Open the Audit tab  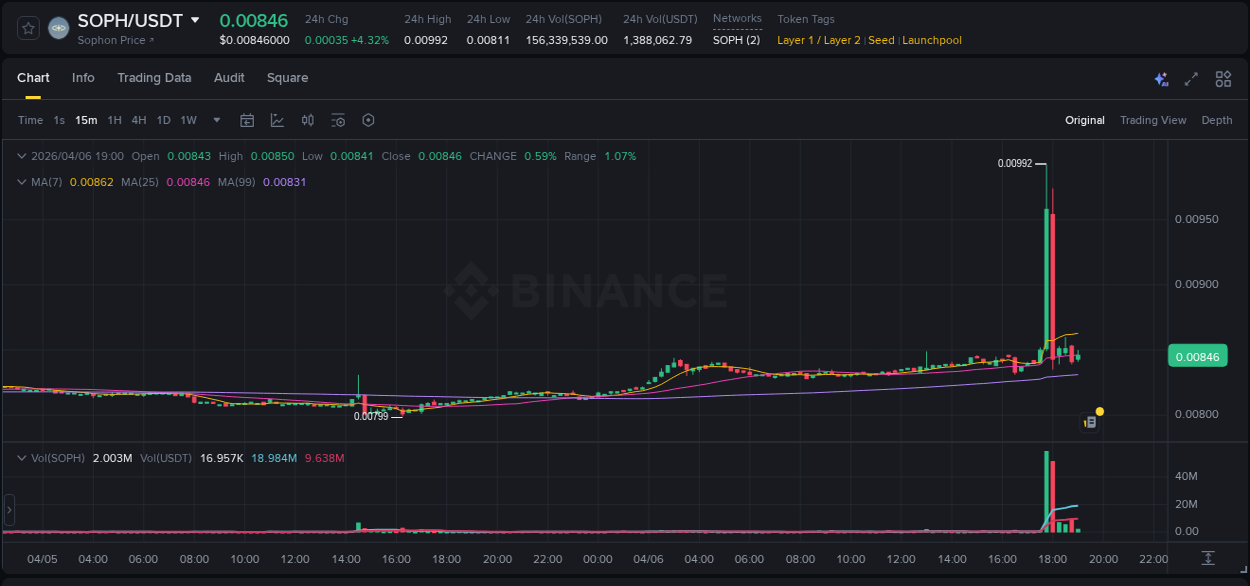229,78
